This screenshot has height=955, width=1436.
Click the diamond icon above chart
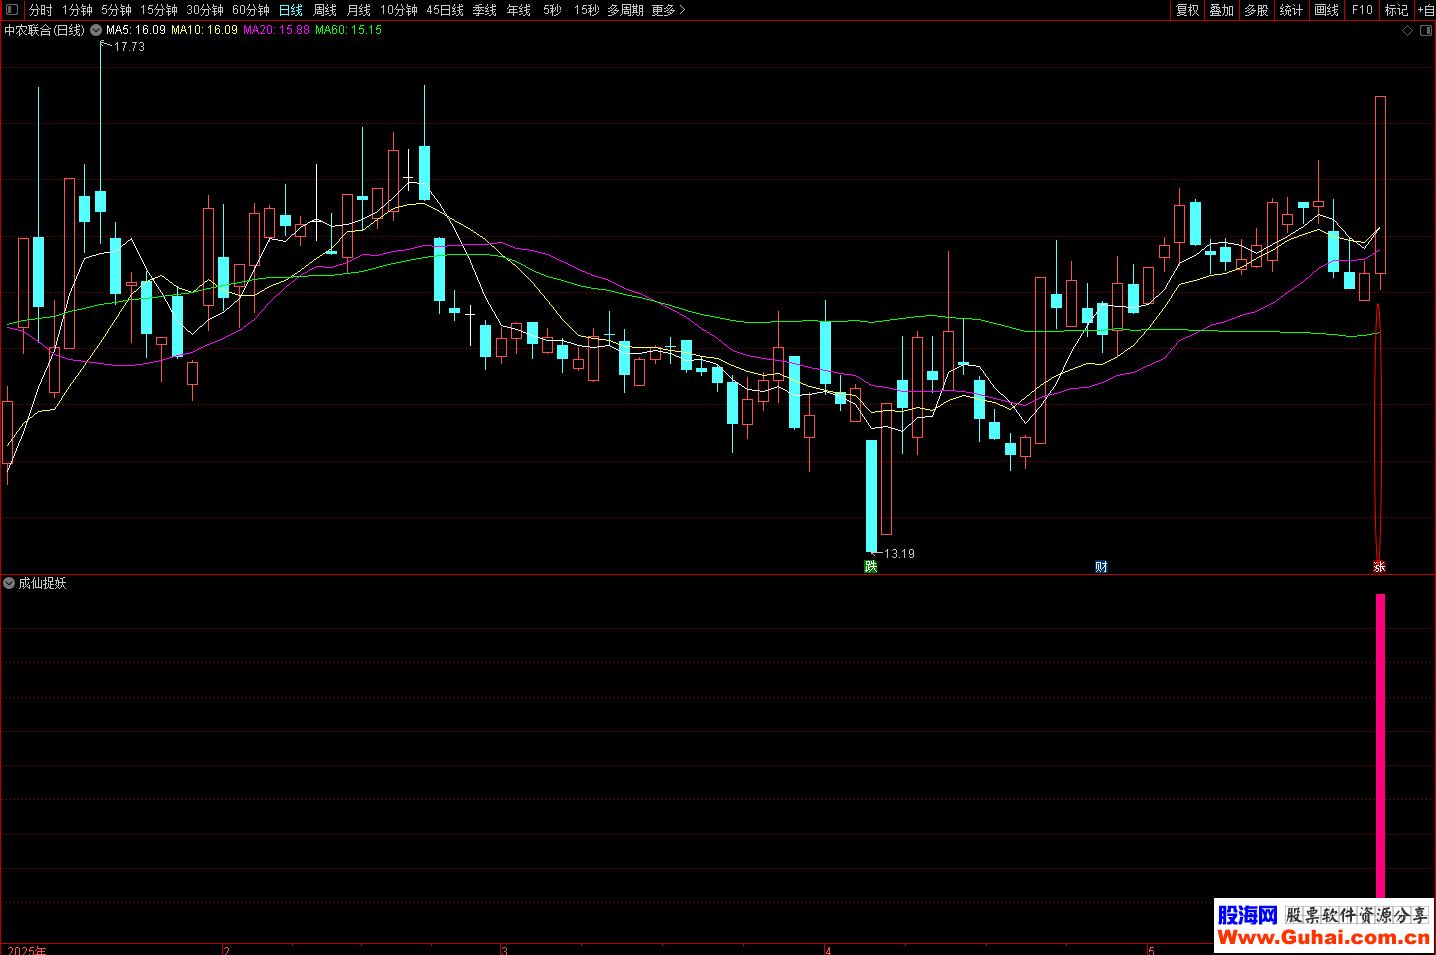pyautogui.click(x=1408, y=31)
